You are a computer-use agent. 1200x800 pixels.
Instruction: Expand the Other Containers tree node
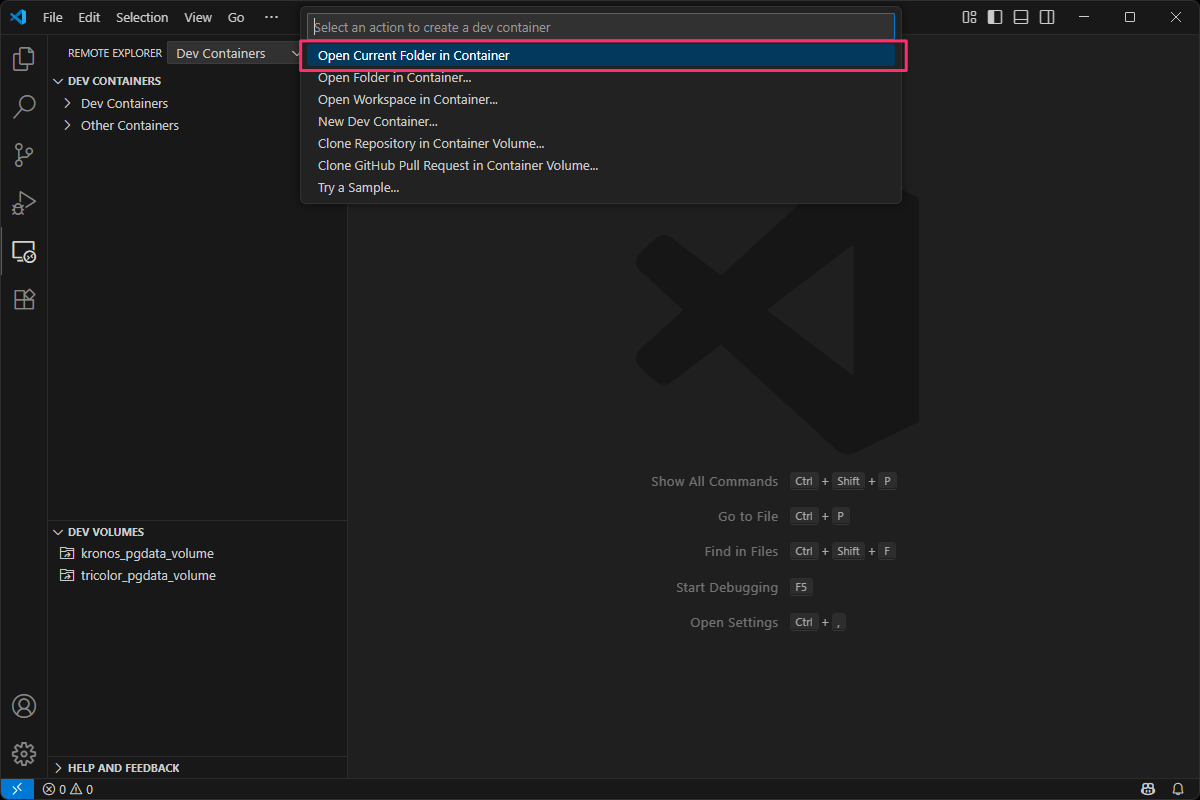(197, 125)
